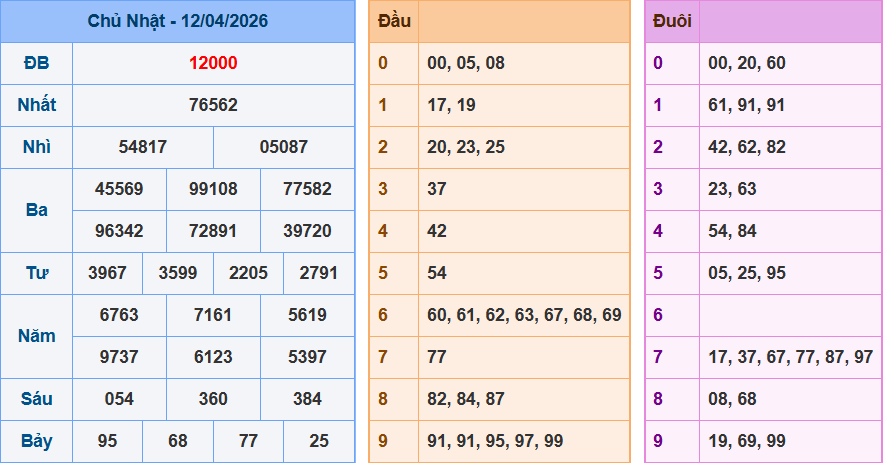884x463 pixels.
Task: Click third prize number 39720
Action: 307,231
